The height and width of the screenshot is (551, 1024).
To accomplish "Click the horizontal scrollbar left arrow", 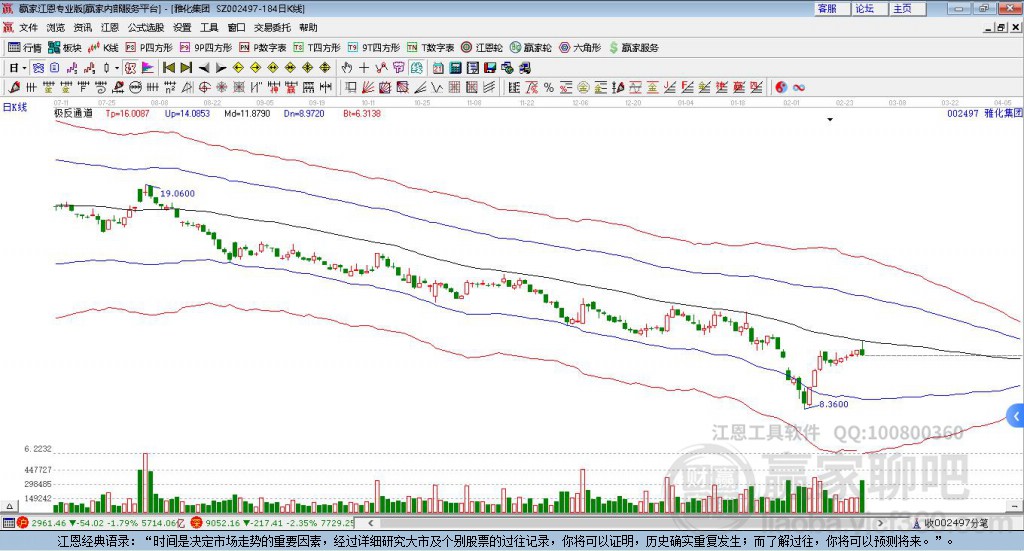I will [x=370, y=523].
